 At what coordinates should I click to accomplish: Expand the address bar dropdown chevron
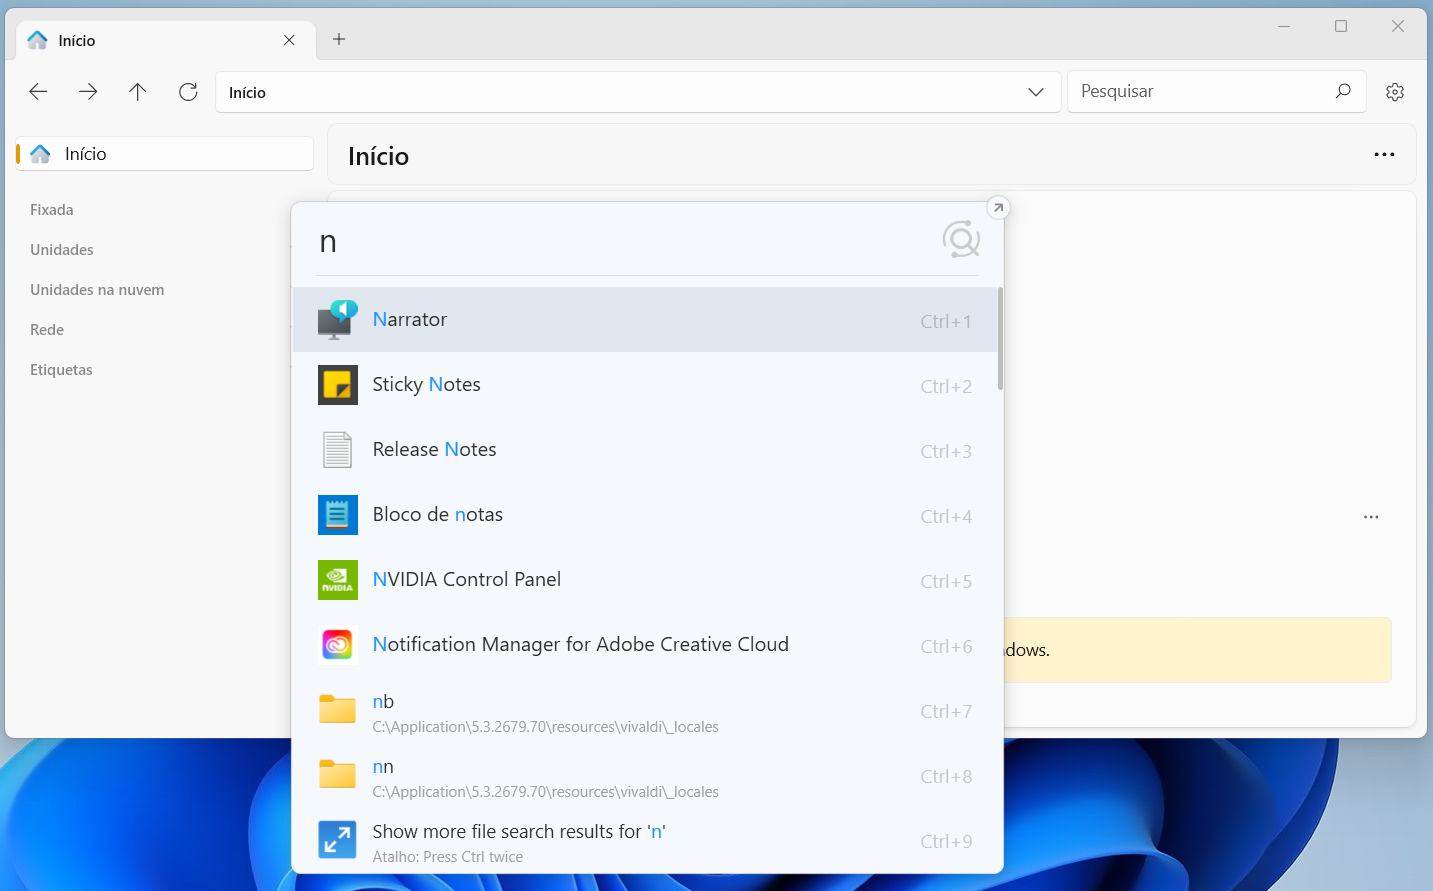point(1036,92)
